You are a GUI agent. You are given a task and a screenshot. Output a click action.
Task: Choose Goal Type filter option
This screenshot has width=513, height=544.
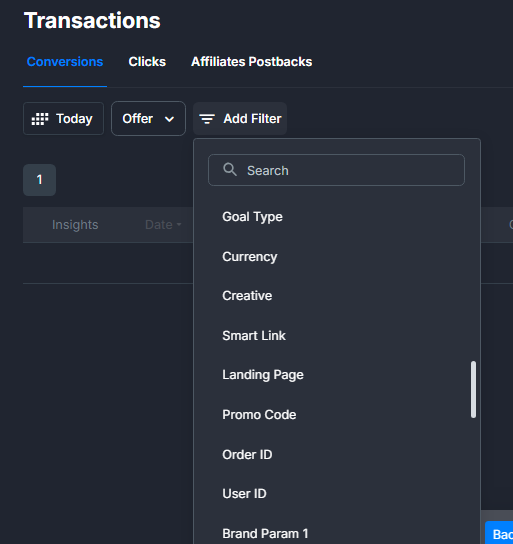(253, 217)
